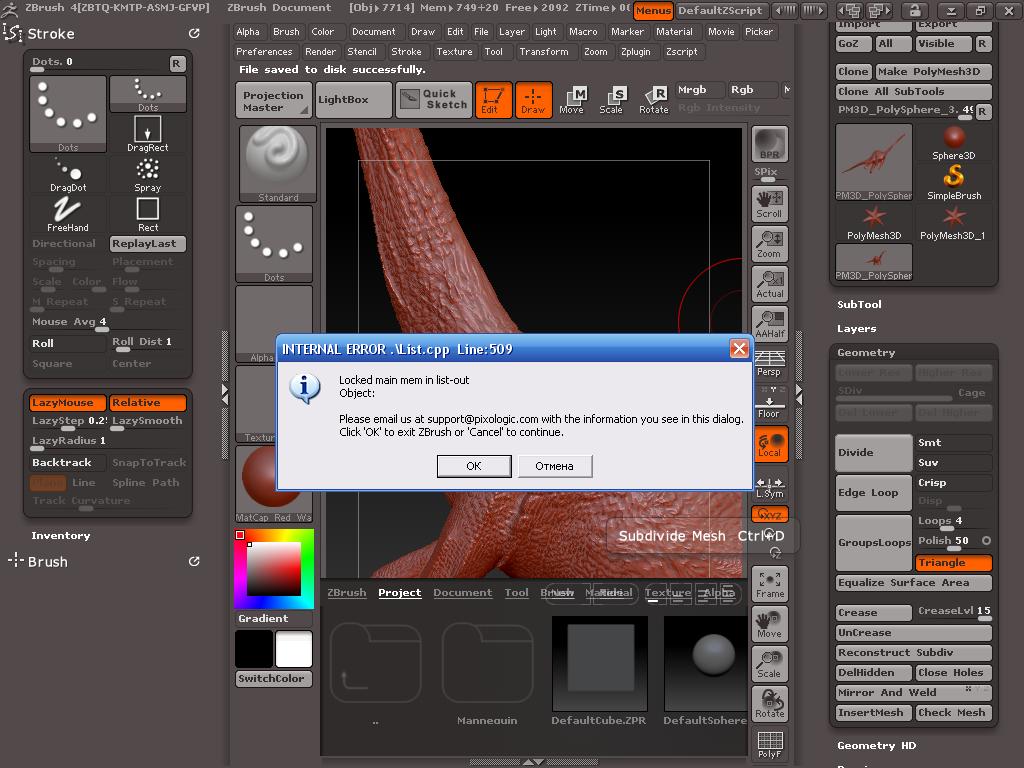This screenshot has width=1024, height=768.
Task: Click the right shelf Move icon
Action: [769, 624]
